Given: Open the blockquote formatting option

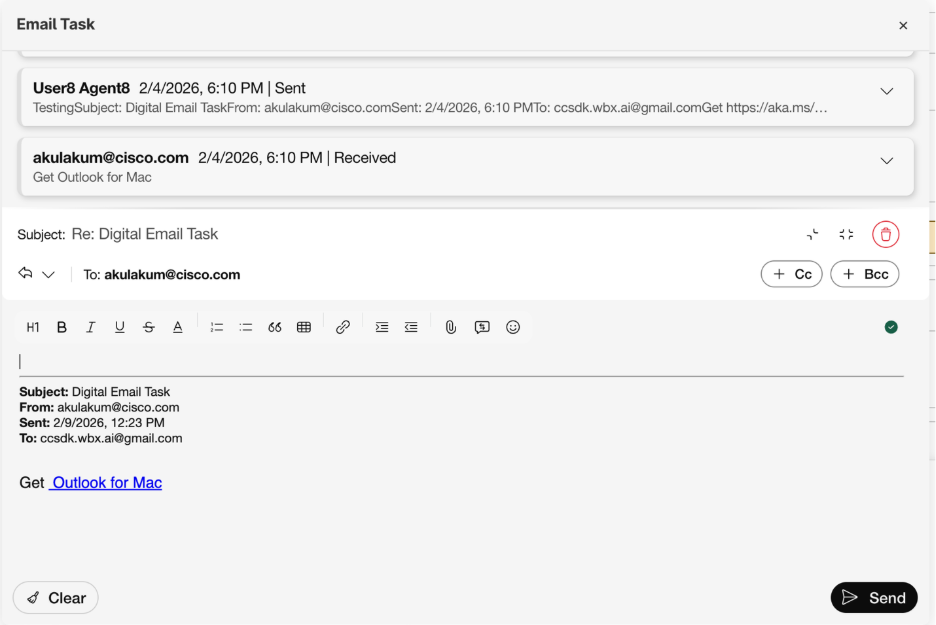Looking at the screenshot, I should coord(275,327).
